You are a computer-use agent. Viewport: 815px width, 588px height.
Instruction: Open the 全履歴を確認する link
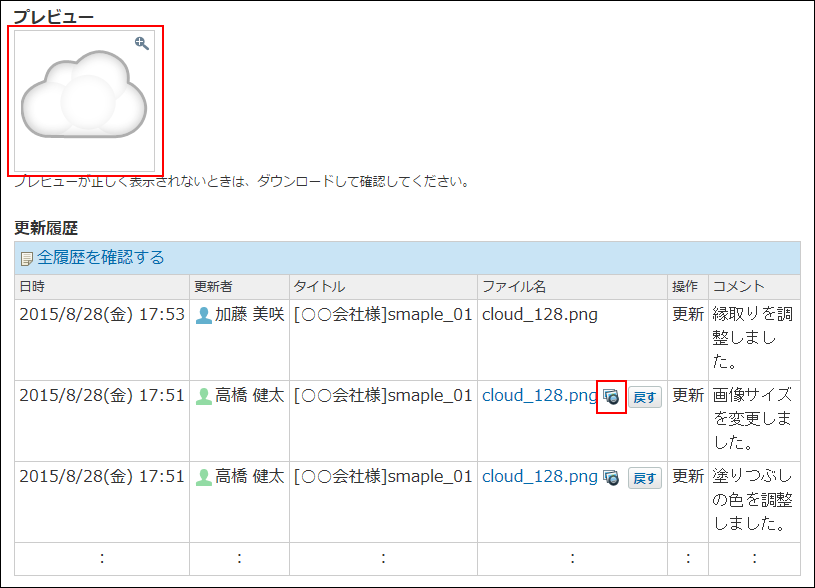click(100, 258)
